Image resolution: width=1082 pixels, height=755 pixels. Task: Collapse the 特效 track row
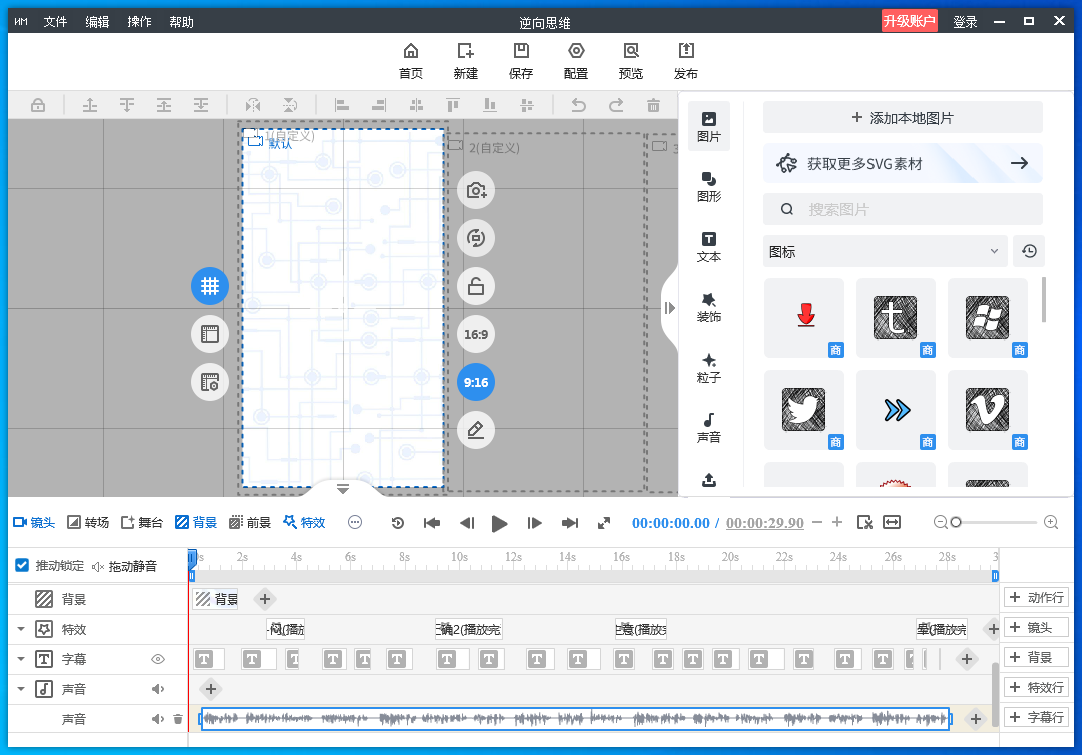pyautogui.click(x=21, y=629)
